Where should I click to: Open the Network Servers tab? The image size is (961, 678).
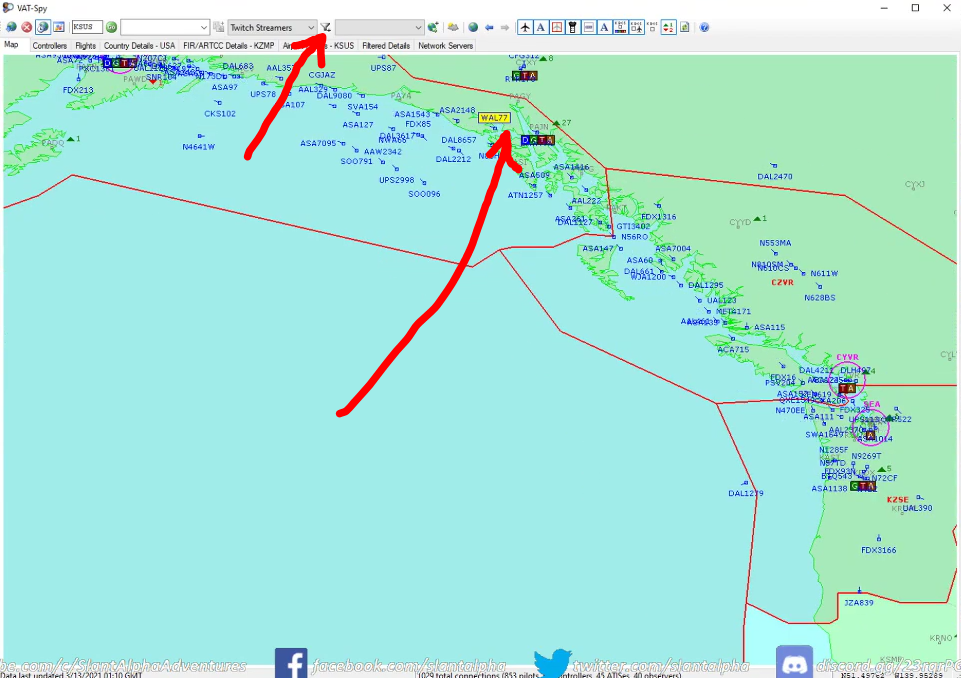(445, 46)
